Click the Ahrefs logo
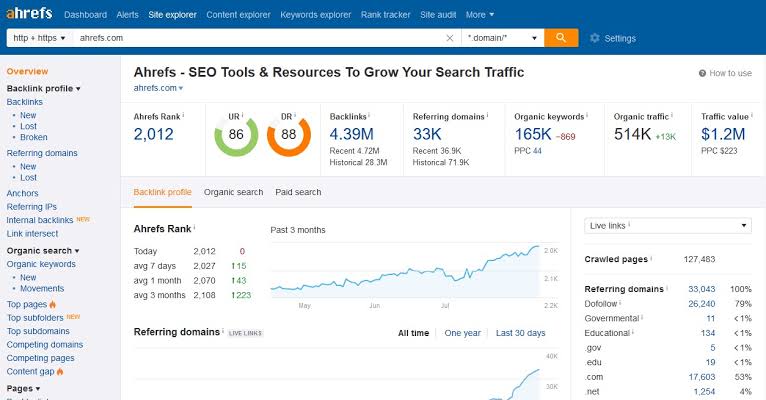This screenshot has width=766, height=400. click(x=29, y=13)
